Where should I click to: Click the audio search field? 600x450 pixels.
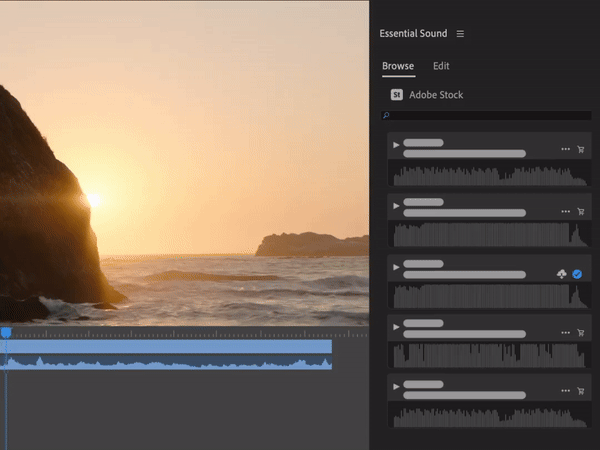pos(488,116)
